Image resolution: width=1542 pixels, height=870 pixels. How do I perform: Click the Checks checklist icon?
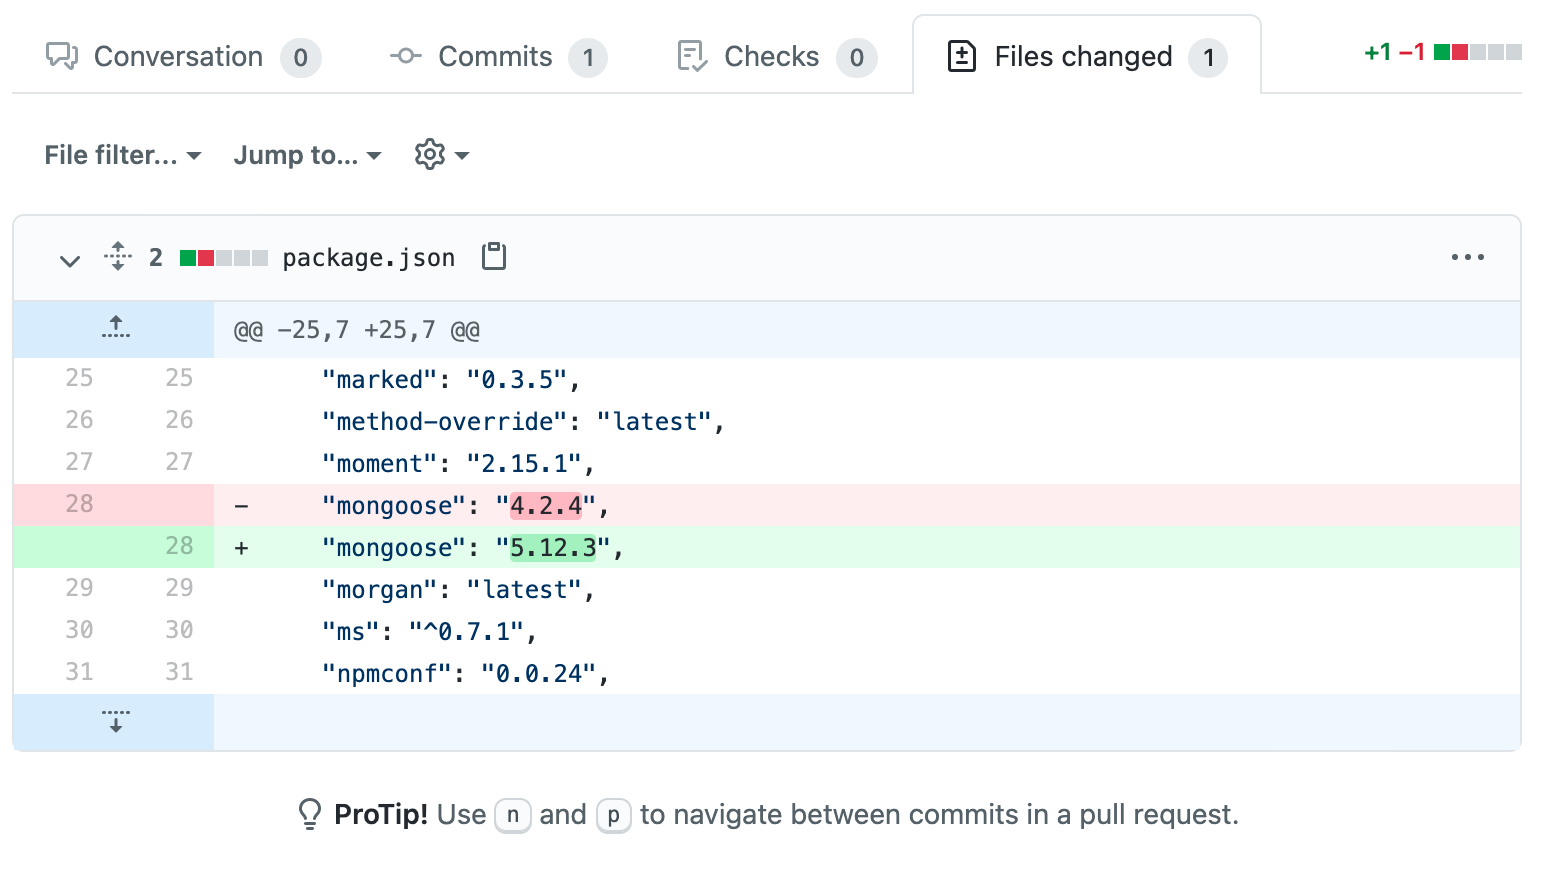pyautogui.click(x=690, y=56)
